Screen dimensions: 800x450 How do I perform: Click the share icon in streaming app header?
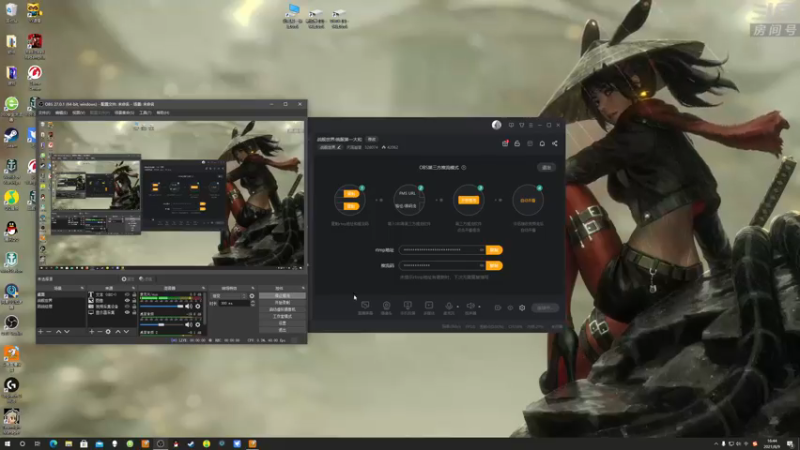pyautogui.click(x=555, y=144)
